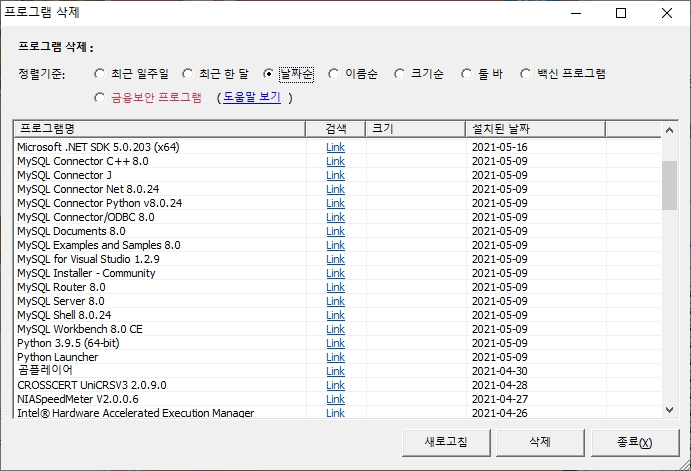The image size is (691, 471).
Task: Click the vertical scrollbar thumb
Action: click(x=669, y=185)
